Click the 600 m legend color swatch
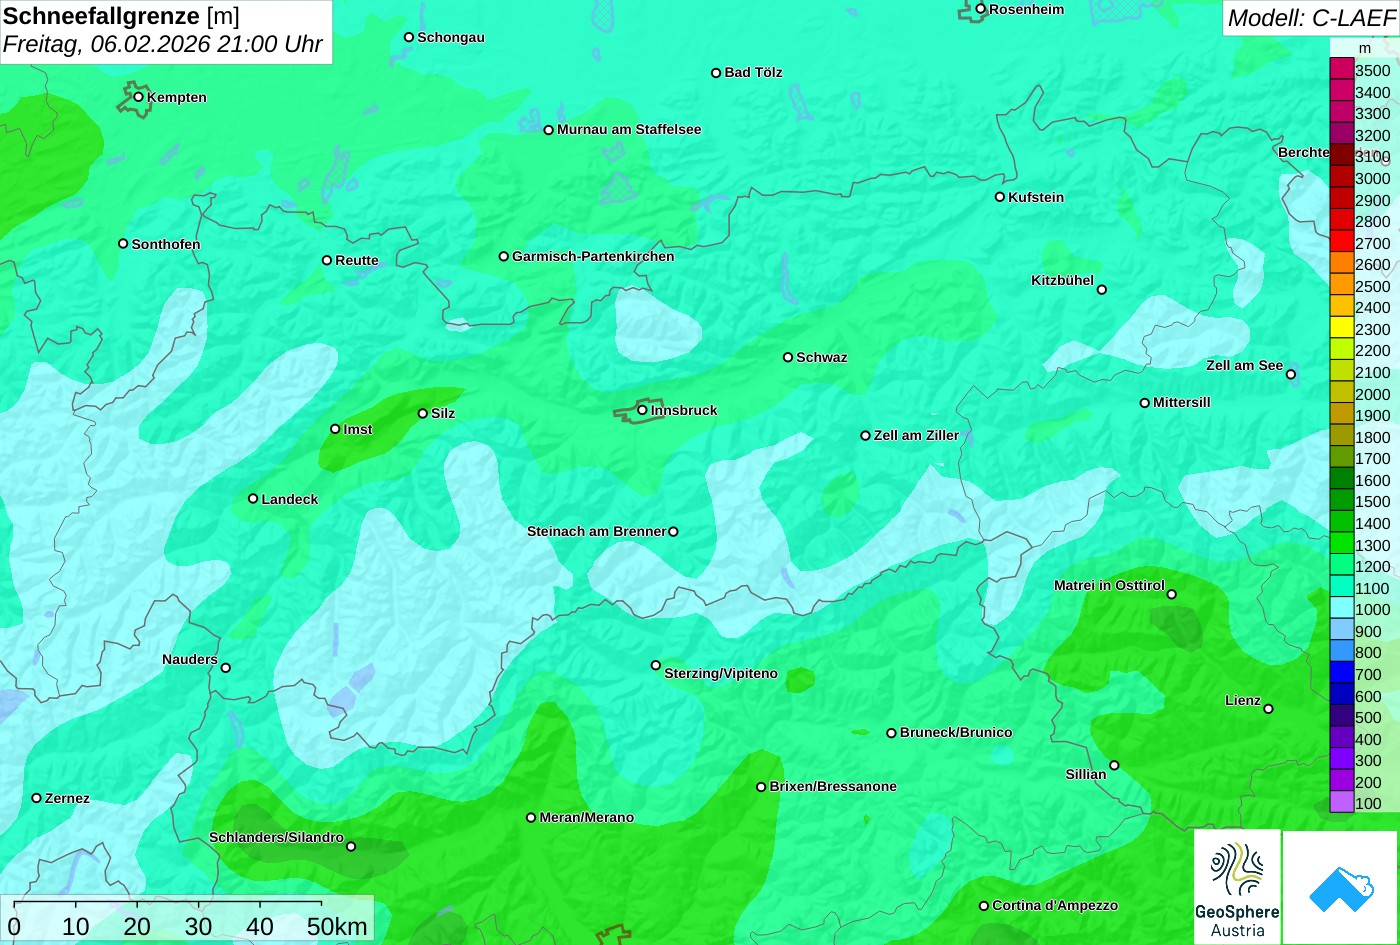Image resolution: width=1400 pixels, height=945 pixels. coord(1341,695)
